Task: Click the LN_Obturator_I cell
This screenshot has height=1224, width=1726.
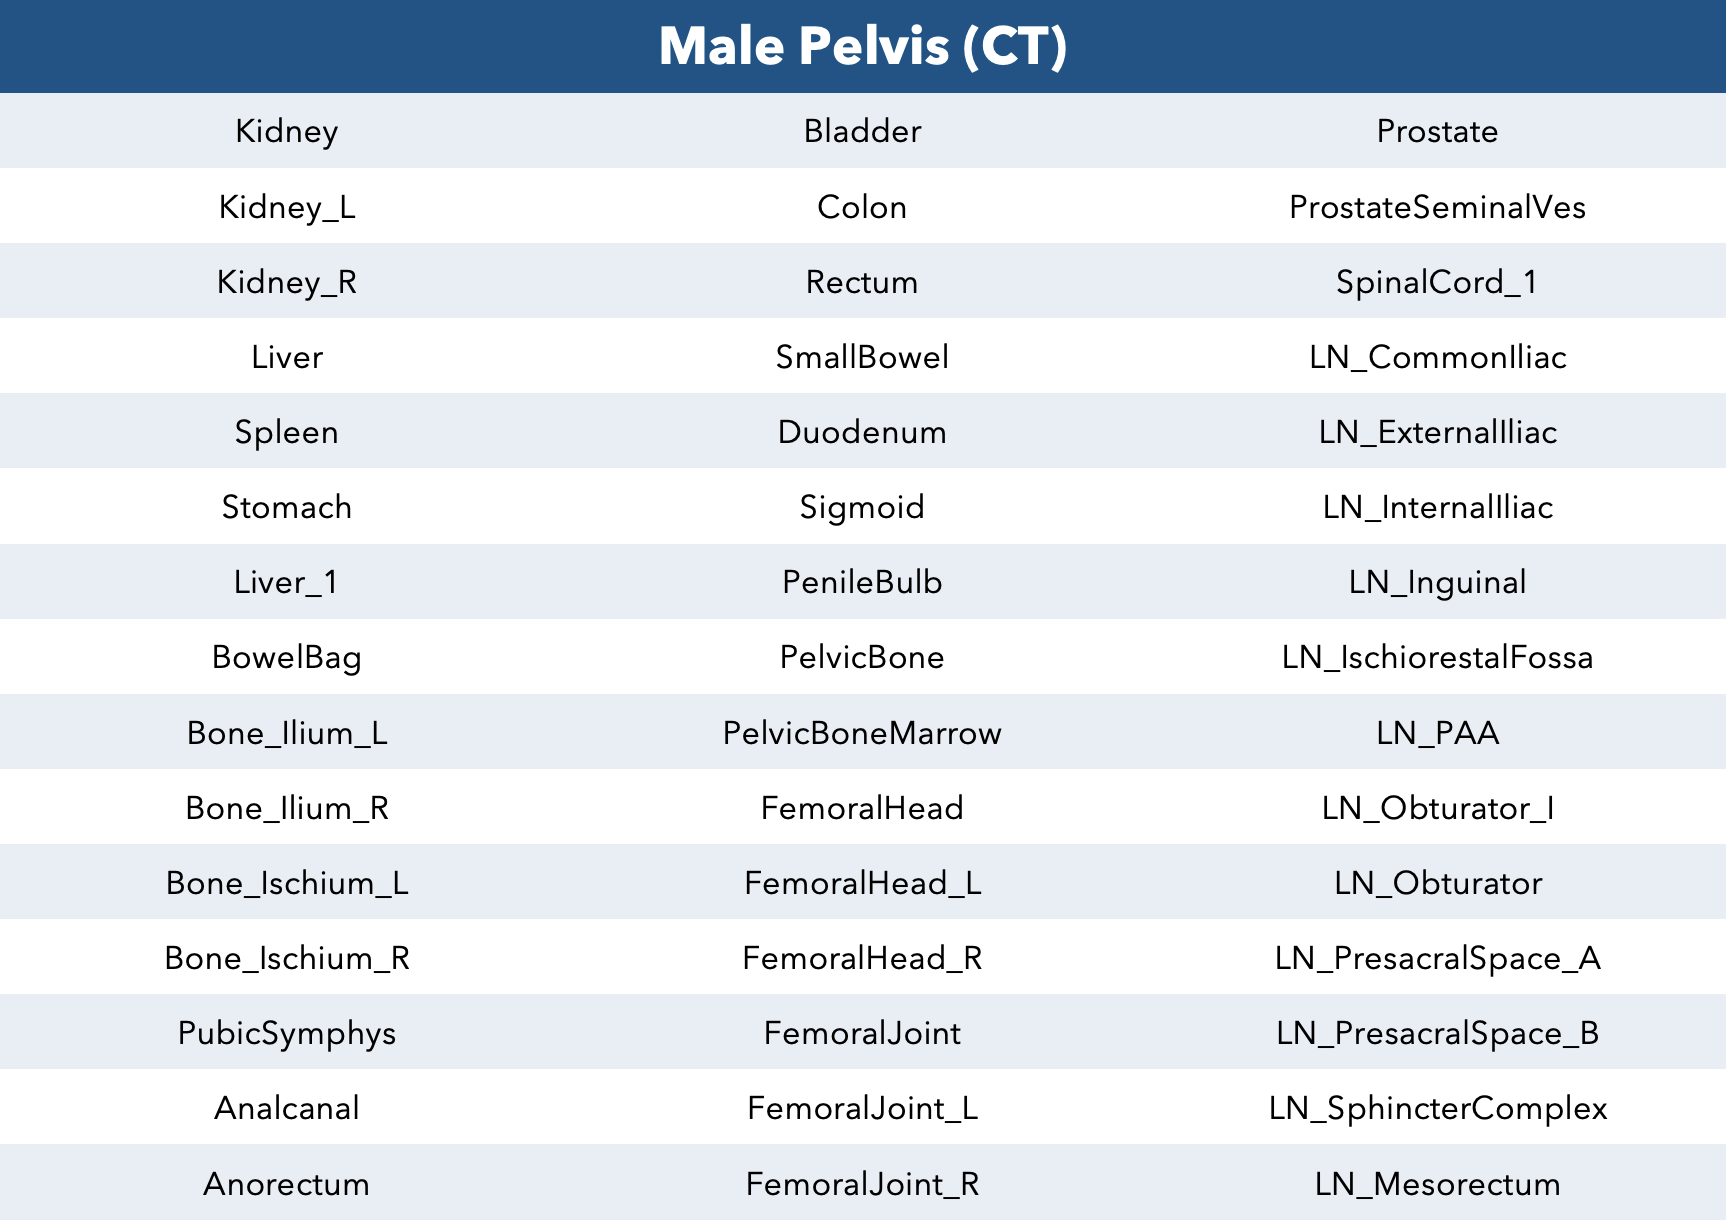Action: point(1438,808)
